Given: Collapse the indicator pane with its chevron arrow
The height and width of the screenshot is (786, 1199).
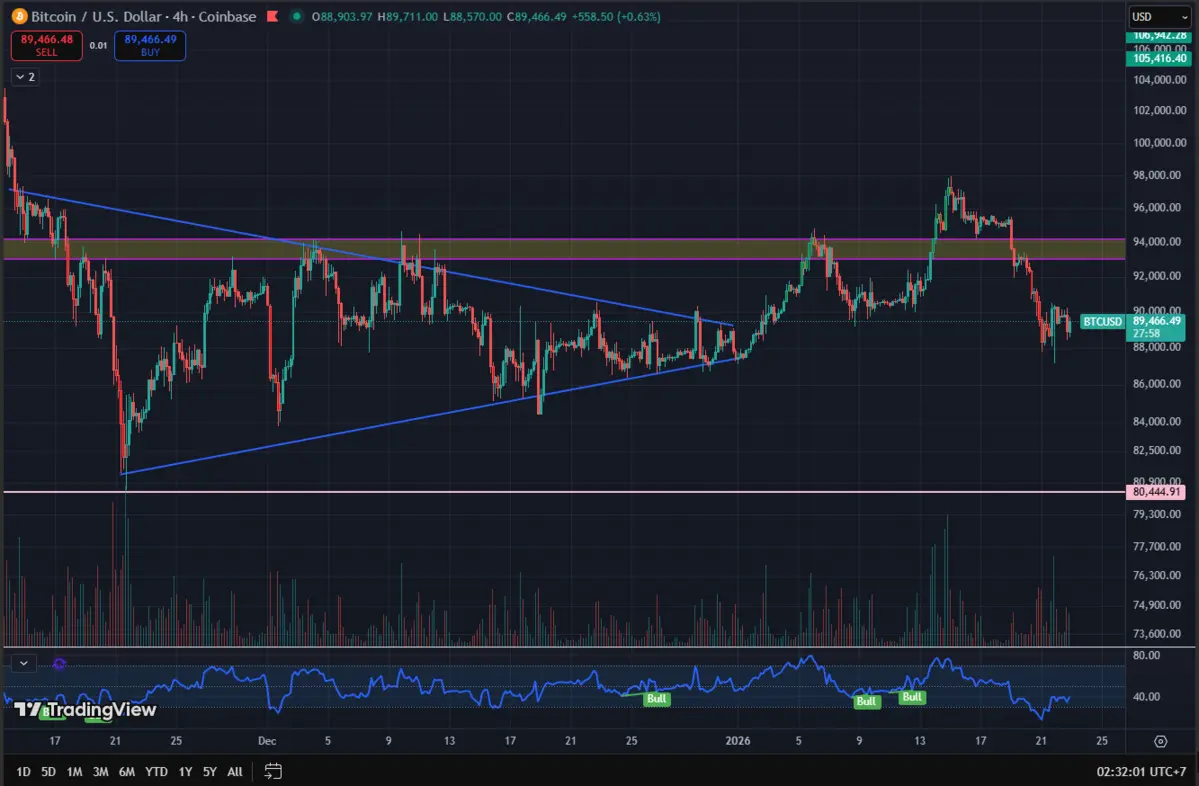Looking at the screenshot, I should click(x=21, y=663).
